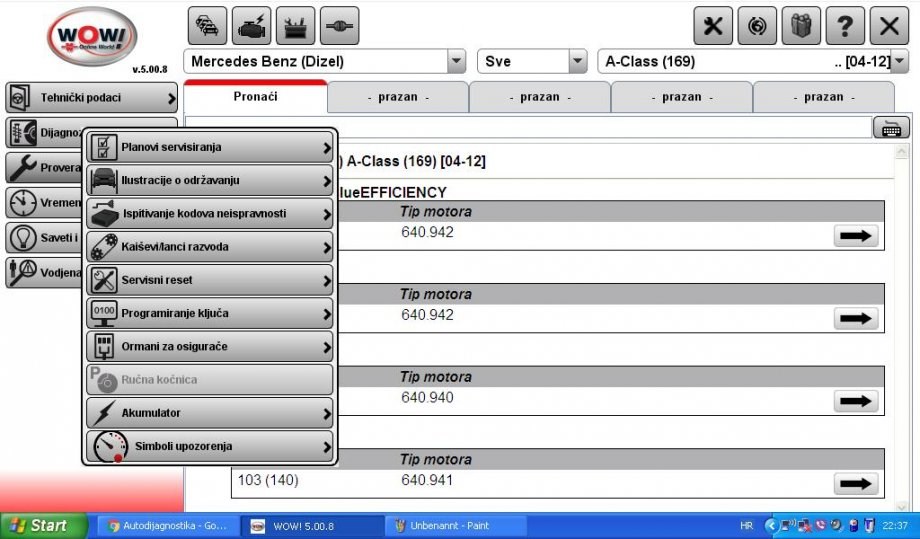Open Simboli upozorenja menu item
The height and width of the screenshot is (539, 920).
coord(210,446)
